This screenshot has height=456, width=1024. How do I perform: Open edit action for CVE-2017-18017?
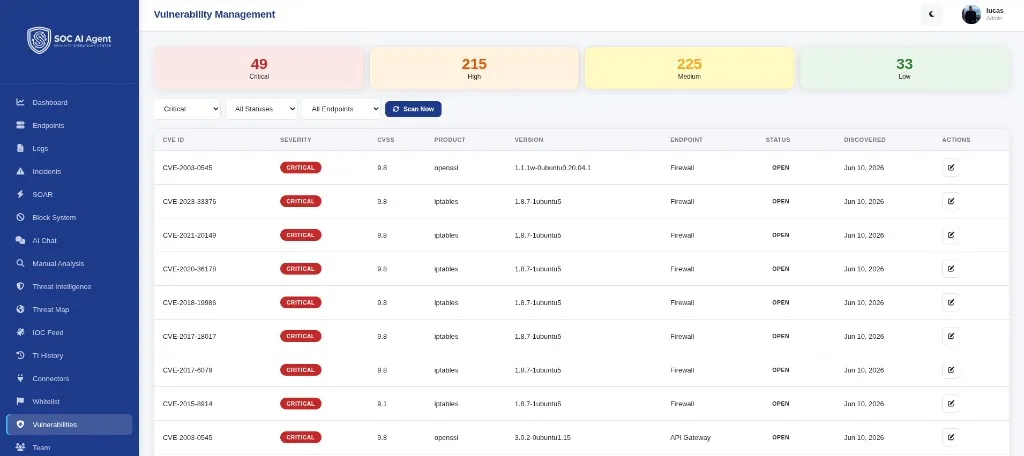pos(951,336)
